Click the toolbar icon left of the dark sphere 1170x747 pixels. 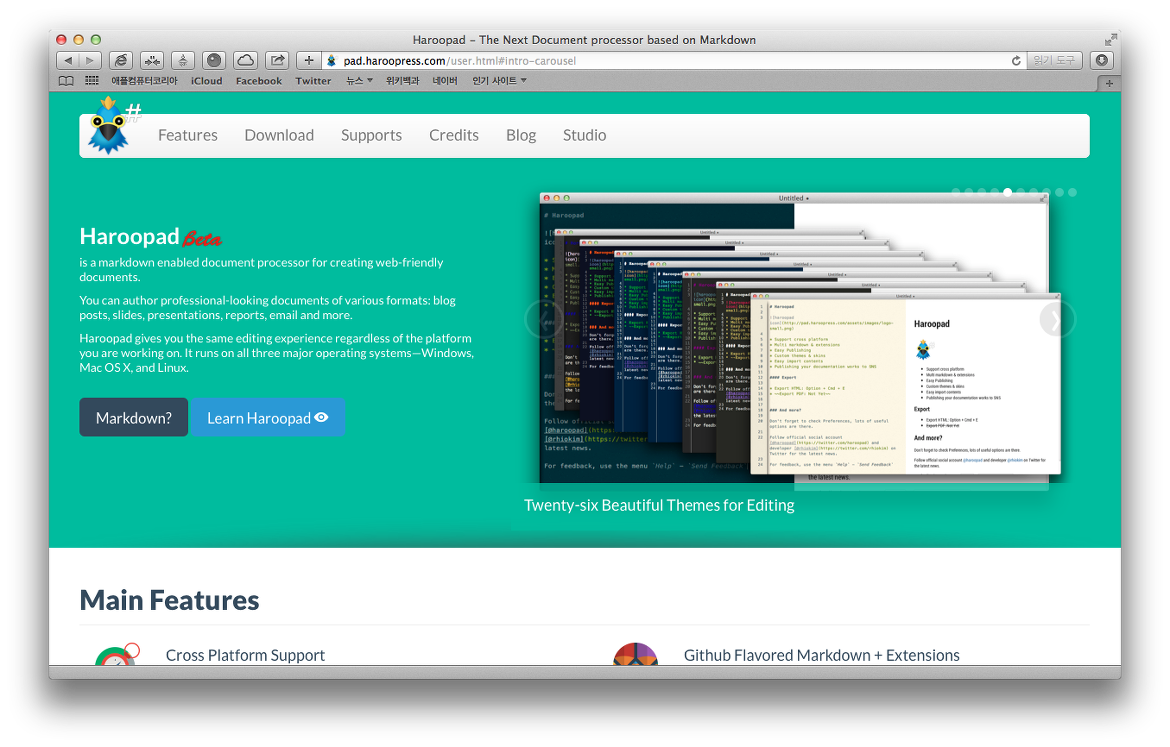pyautogui.click(x=183, y=60)
